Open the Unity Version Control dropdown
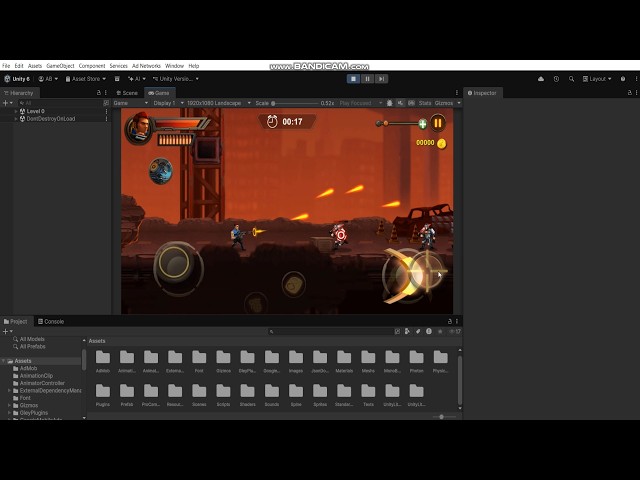This screenshot has height=480, width=640. (x=176, y=79)
